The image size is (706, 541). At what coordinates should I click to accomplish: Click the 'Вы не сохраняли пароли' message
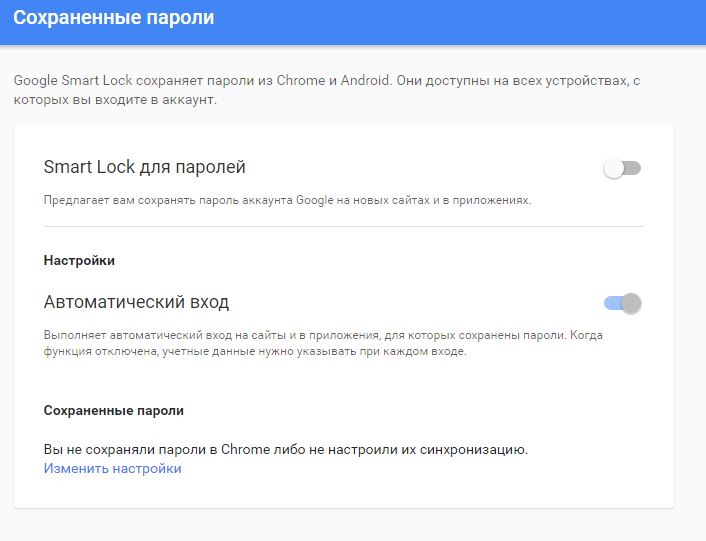click(x=285, y=450)
